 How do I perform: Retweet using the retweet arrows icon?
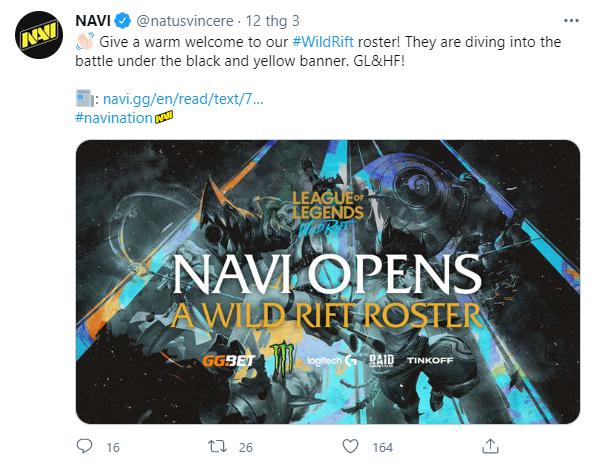pos(217,447)
